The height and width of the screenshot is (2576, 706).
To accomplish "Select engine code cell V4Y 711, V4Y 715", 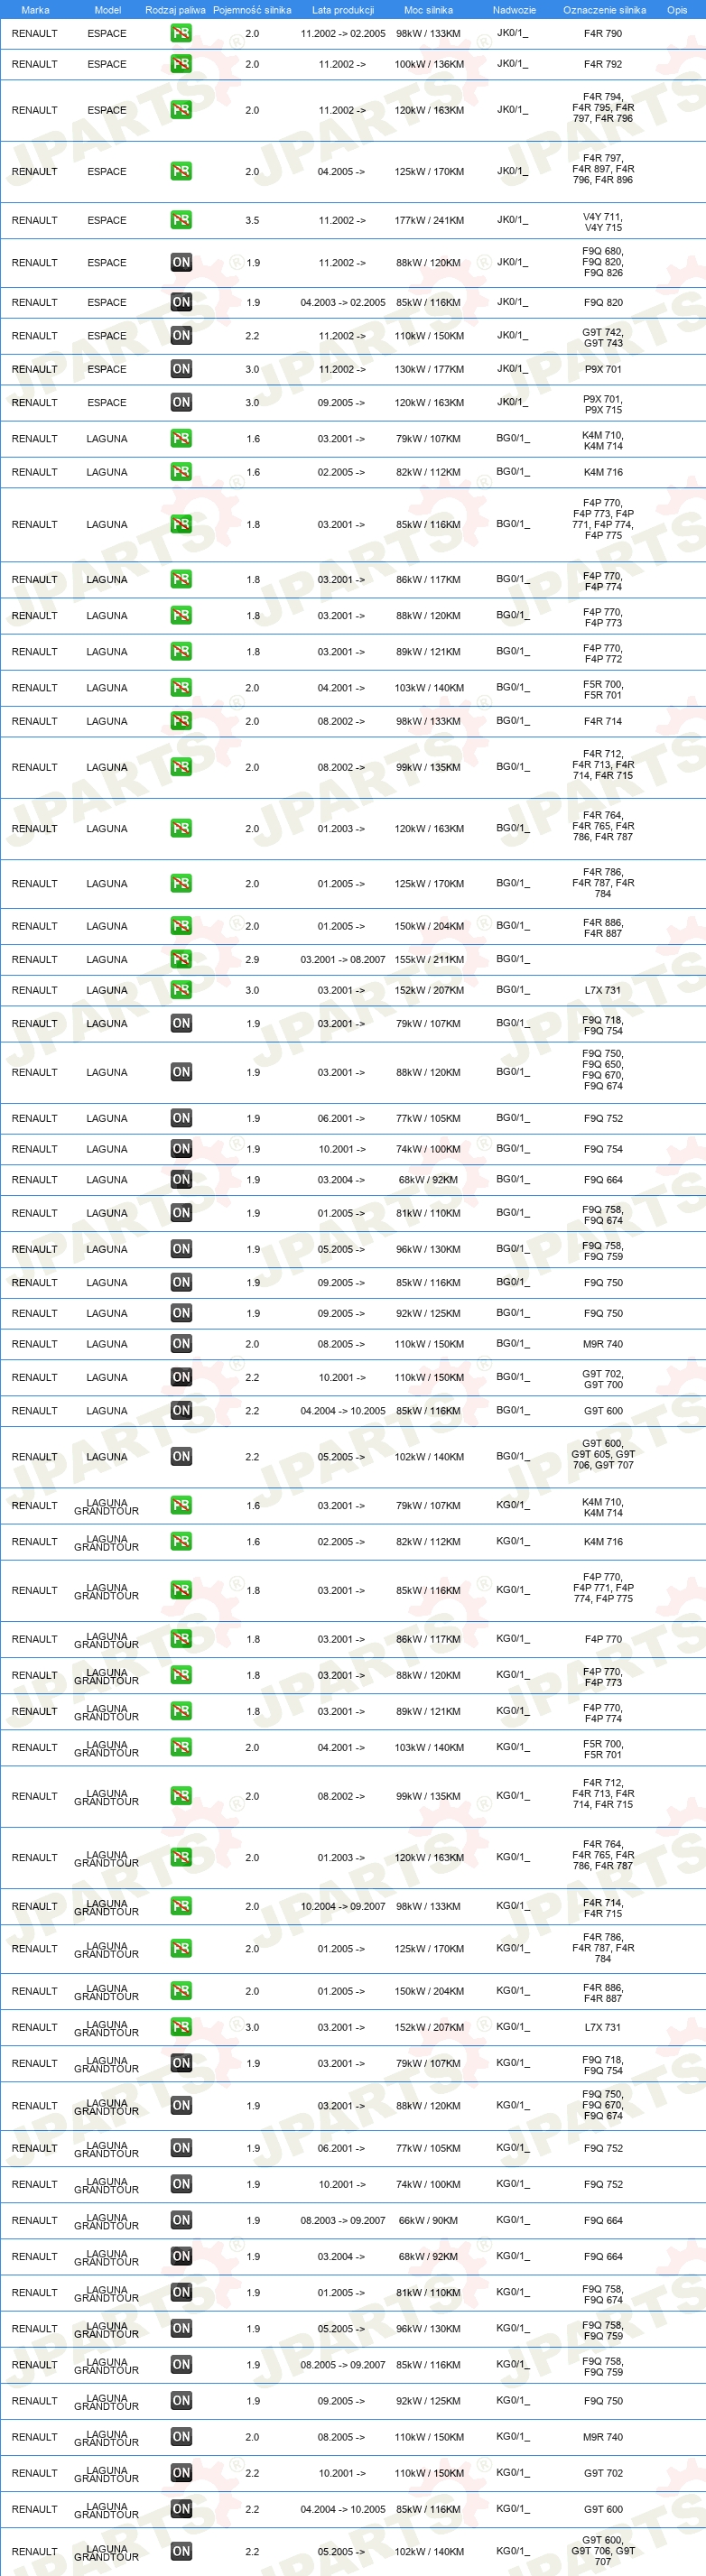I will 603,222.
